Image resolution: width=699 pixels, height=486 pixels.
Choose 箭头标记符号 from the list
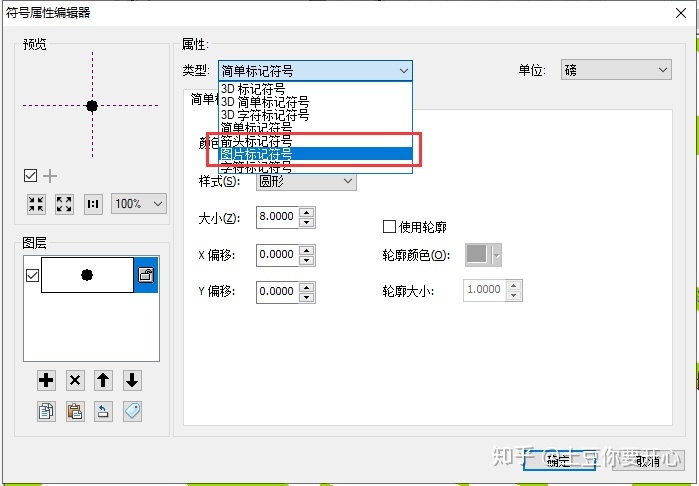click(x=316, y=141)
